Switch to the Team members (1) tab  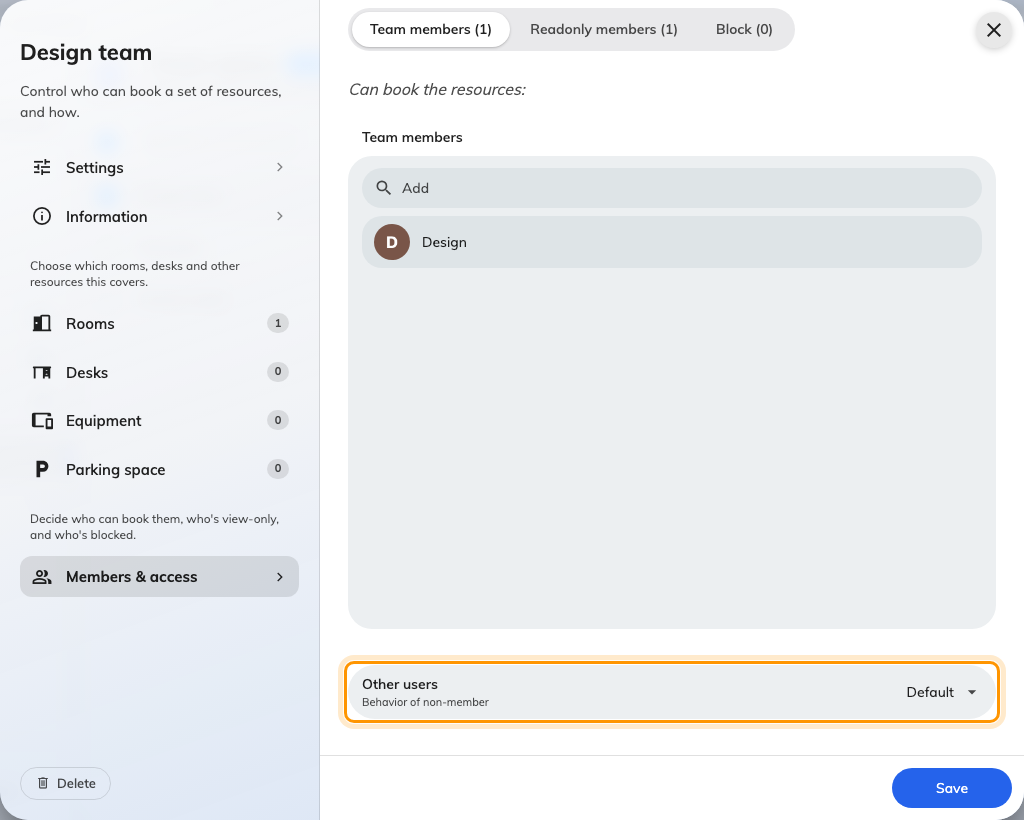coord(430,29)
